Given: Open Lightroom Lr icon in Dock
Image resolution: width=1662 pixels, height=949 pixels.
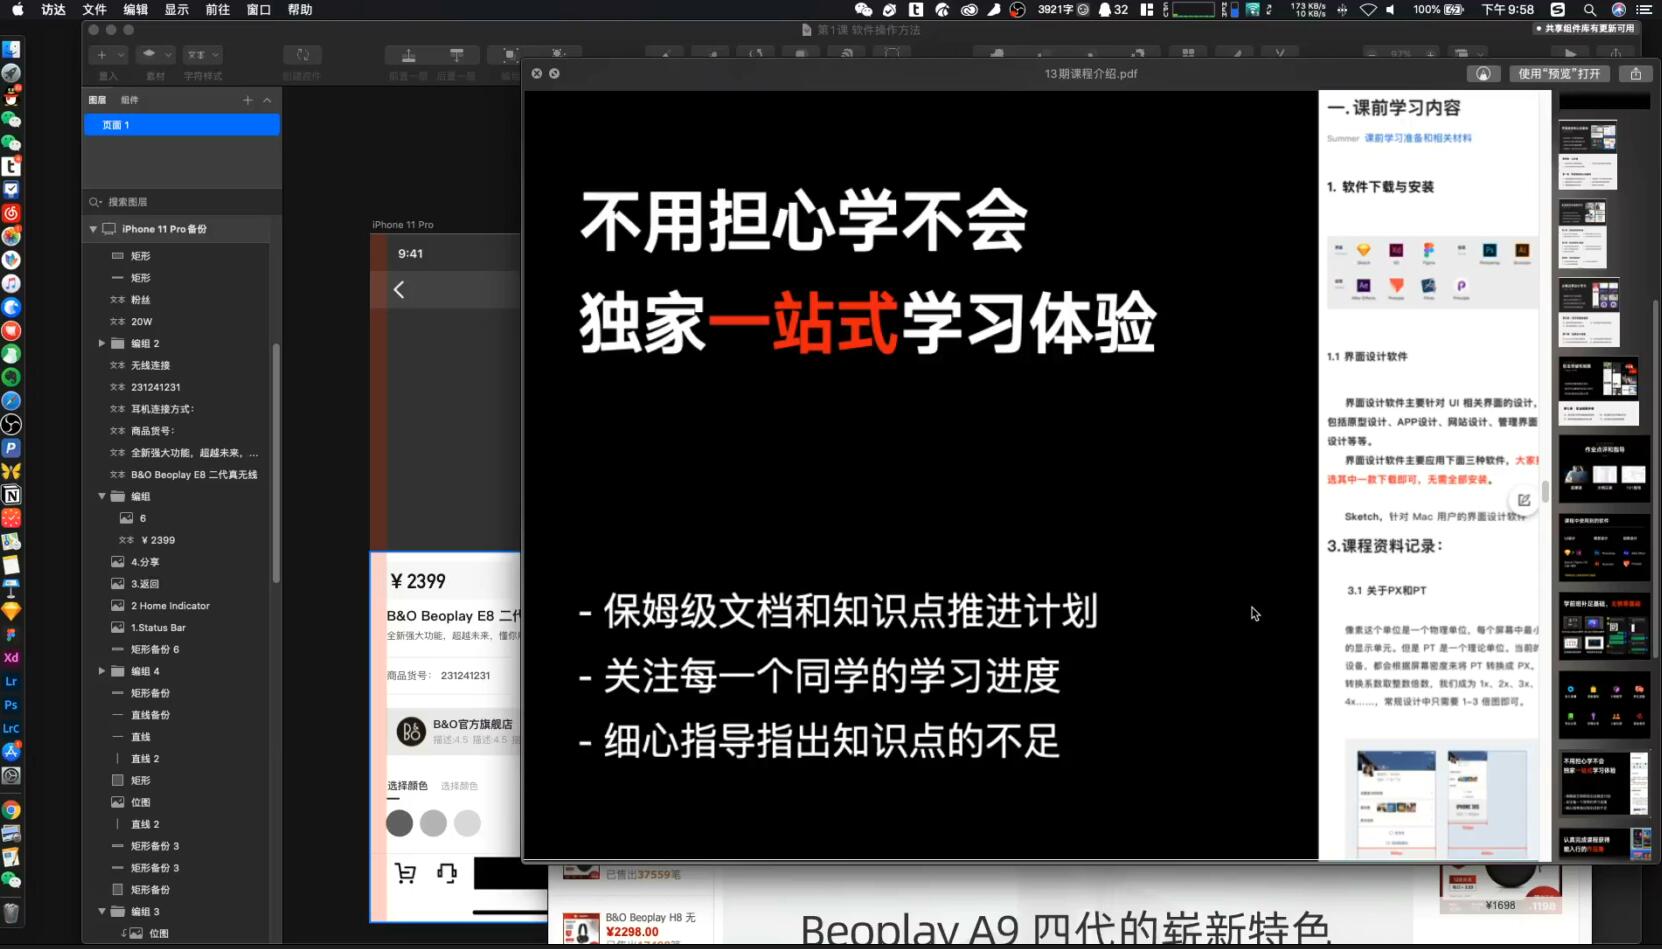Looking at the screenshot, I should click(11, 682).
